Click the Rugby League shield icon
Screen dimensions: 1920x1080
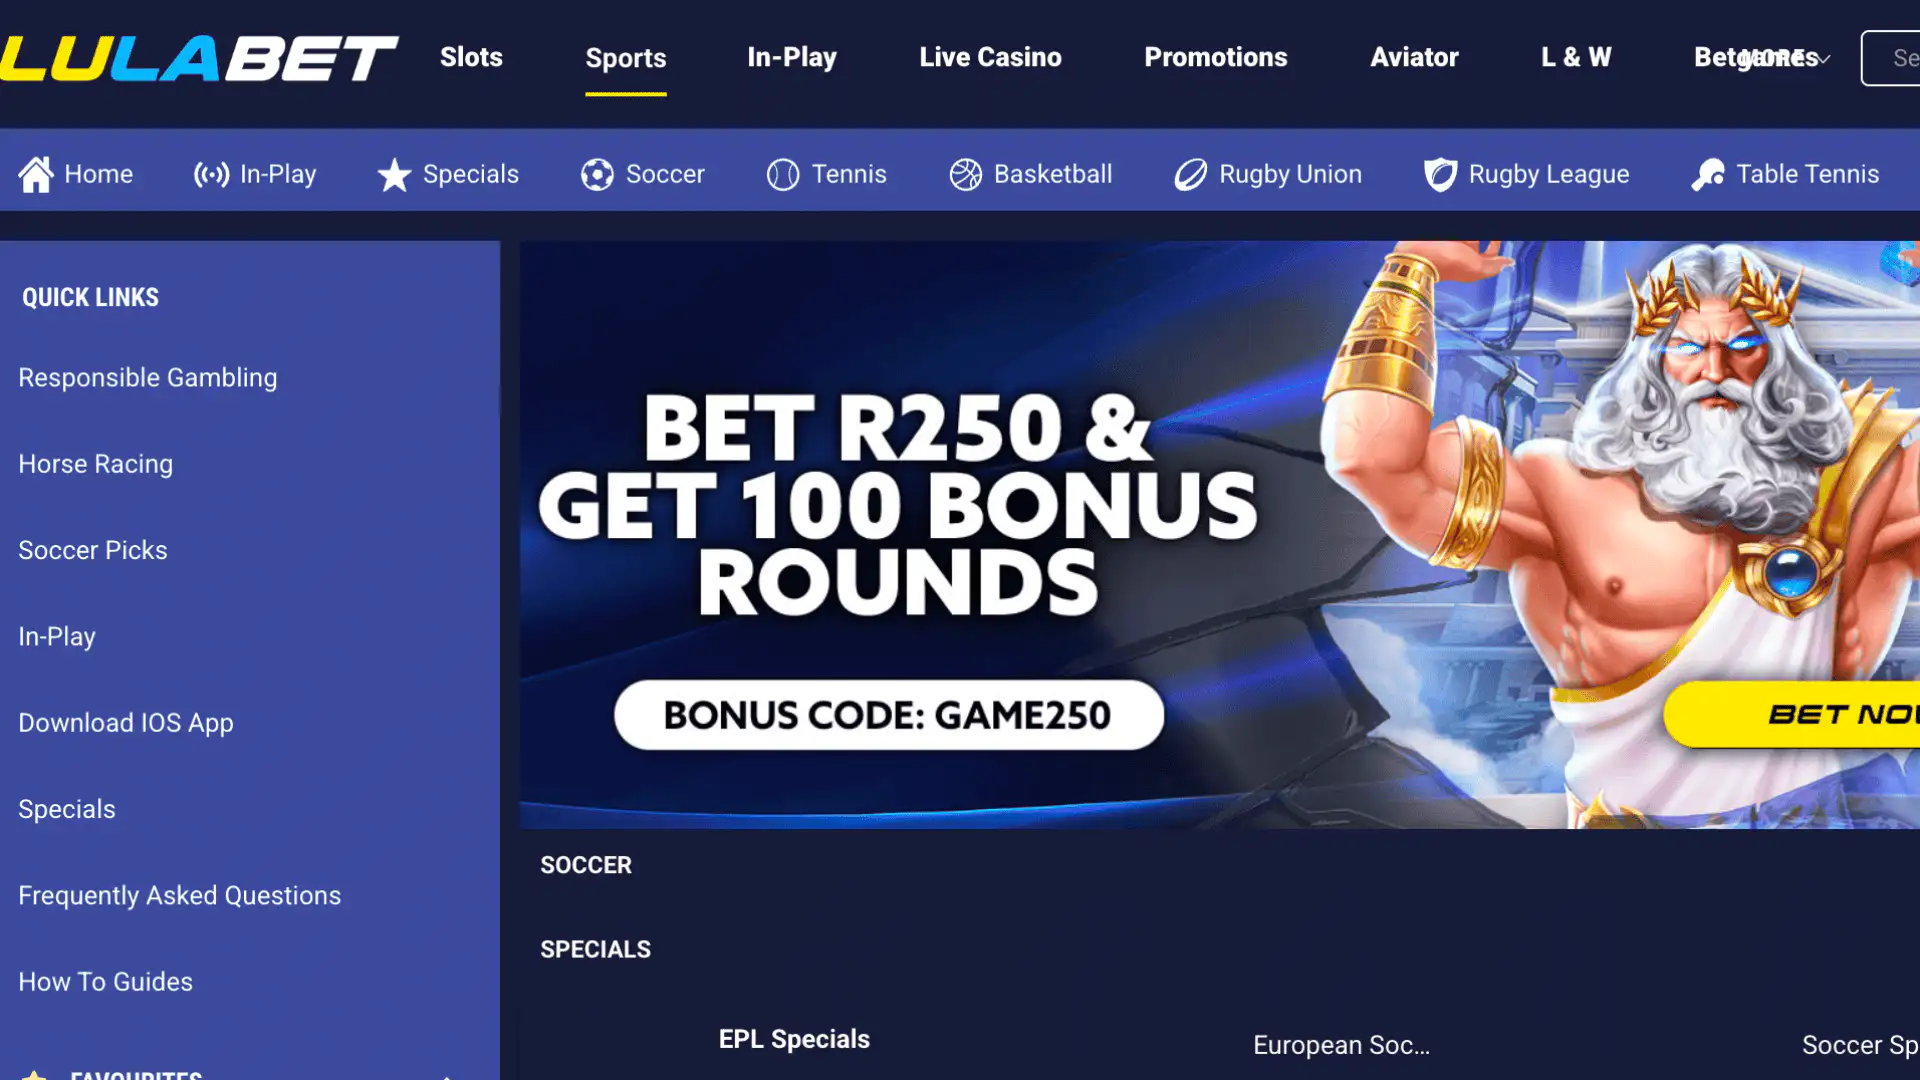[x=1440, y=175]
